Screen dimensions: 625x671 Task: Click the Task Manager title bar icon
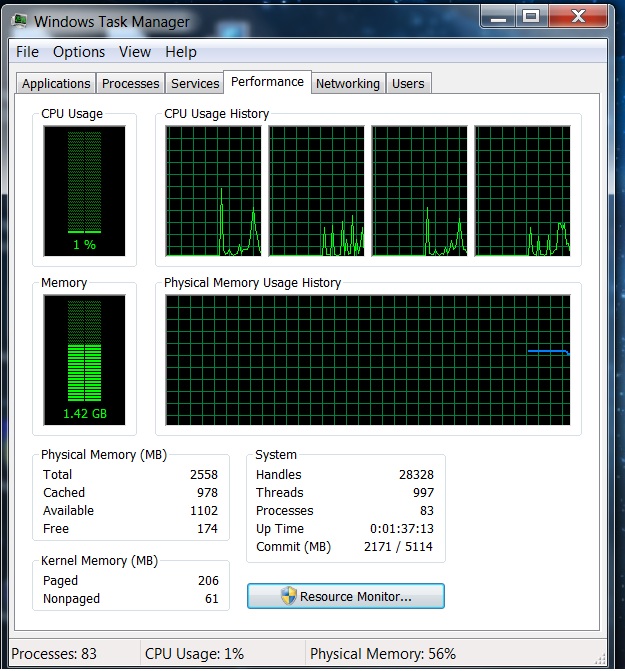coord(20,21)
